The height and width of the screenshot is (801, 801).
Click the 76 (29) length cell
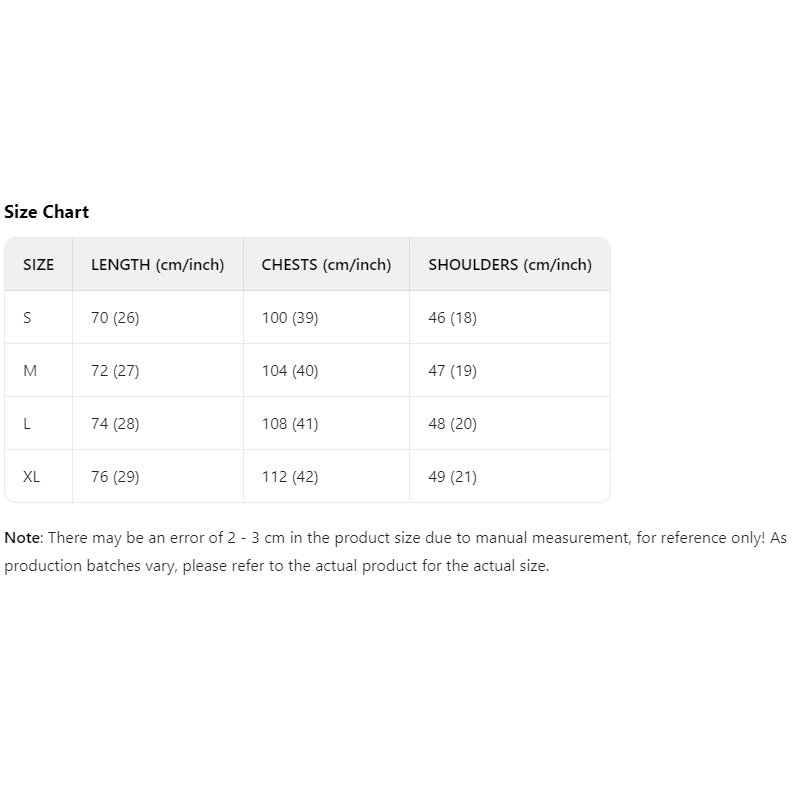pyautogui.click(x=115, y=477)
